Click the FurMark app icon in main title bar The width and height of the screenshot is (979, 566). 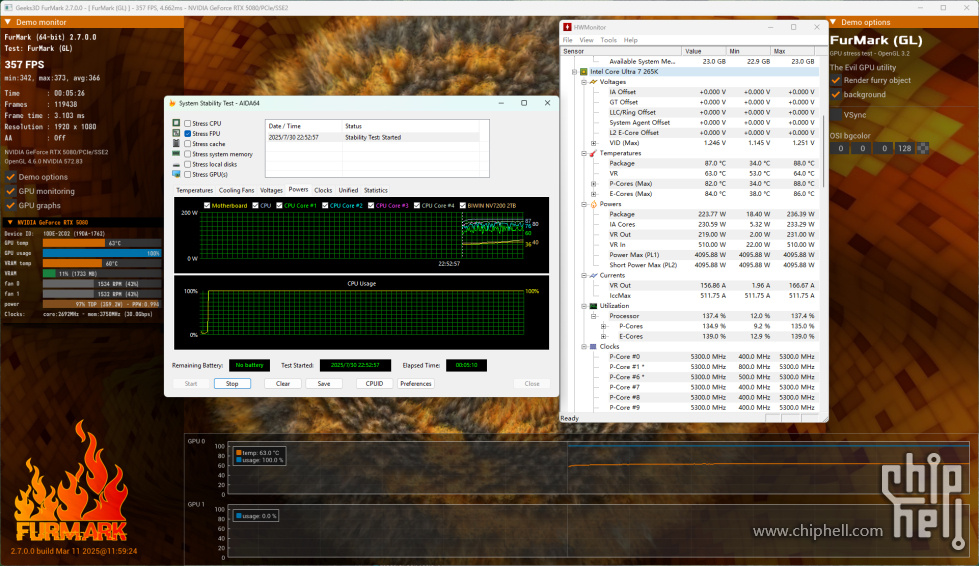tap(8, 7)
